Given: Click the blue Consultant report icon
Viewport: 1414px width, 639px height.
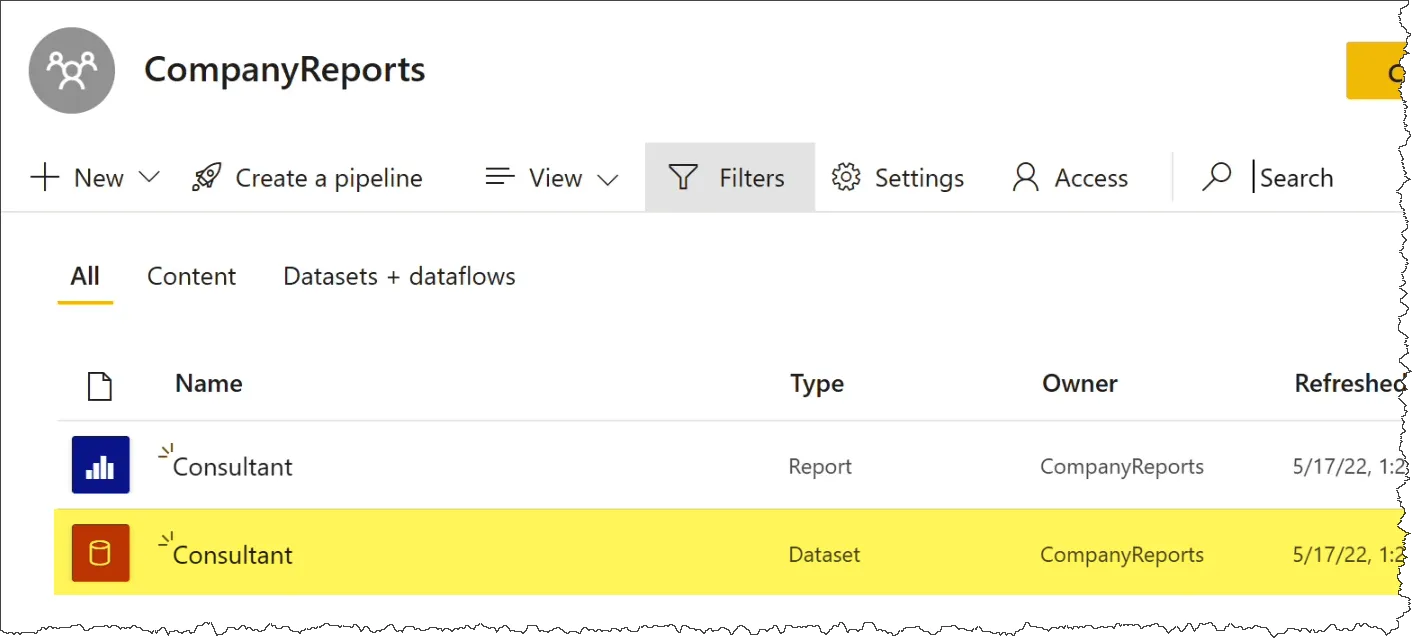Looking at the screenshot, I should pyautogui.click(x=100, y=465).
